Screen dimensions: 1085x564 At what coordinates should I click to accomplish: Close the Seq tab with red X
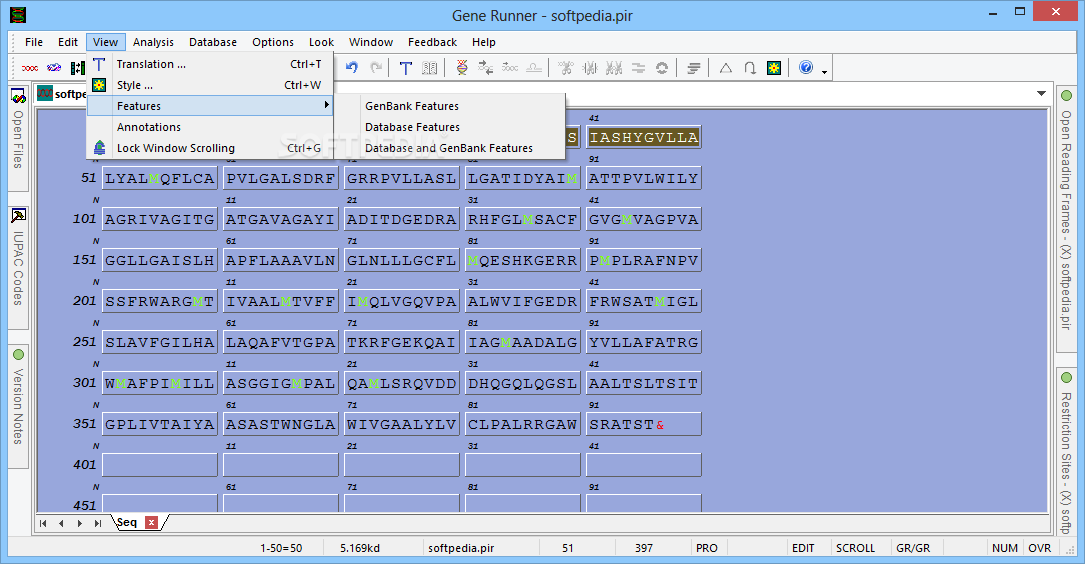point(152,522)
